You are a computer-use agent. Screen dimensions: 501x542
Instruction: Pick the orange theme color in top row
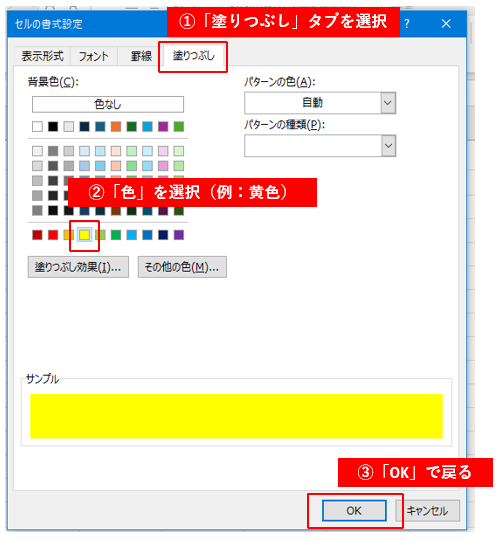point(116,127)
